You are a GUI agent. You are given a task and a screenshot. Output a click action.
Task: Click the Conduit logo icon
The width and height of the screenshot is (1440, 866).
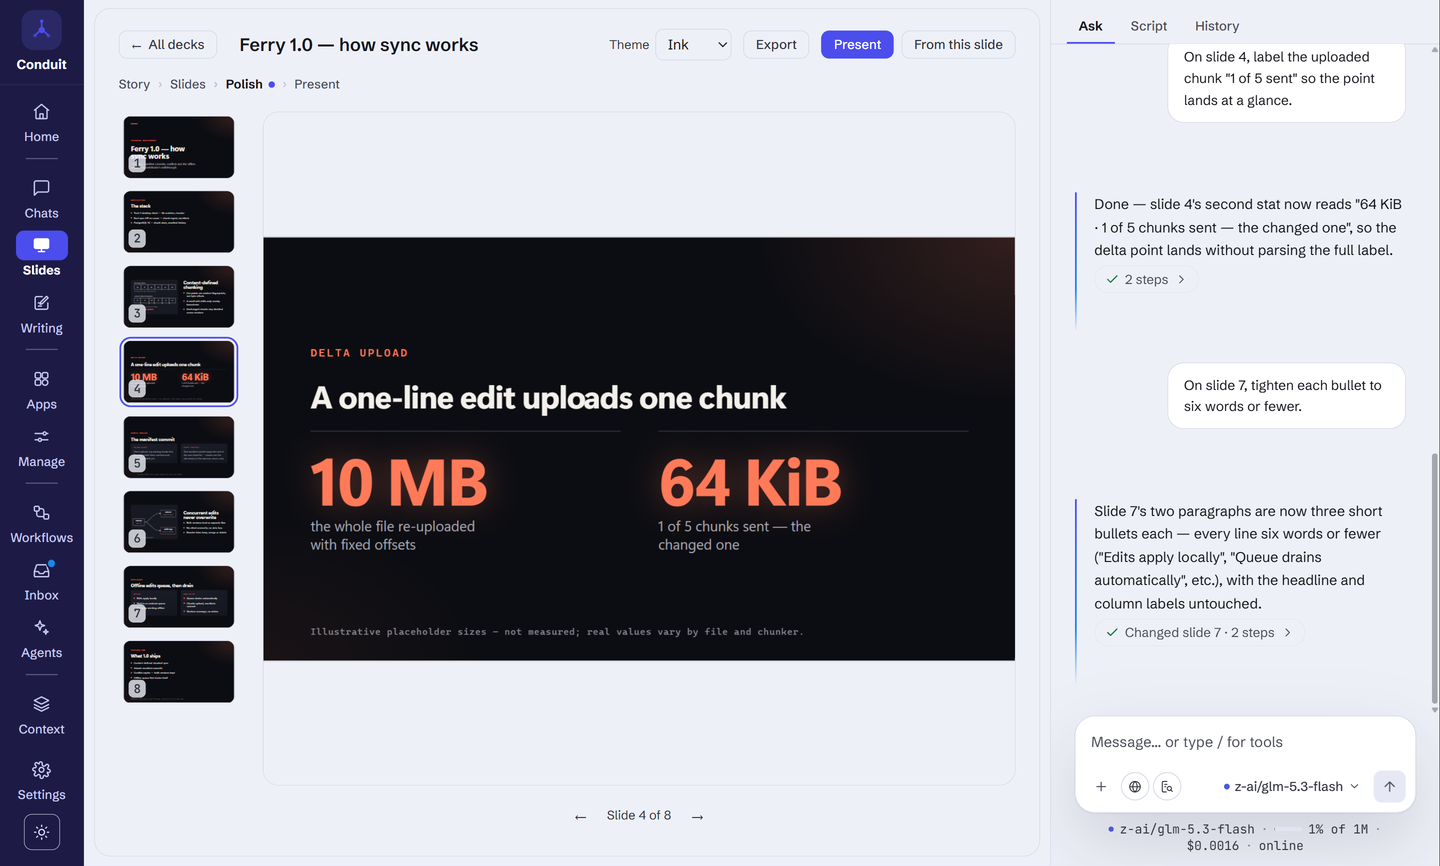(41, 30)
